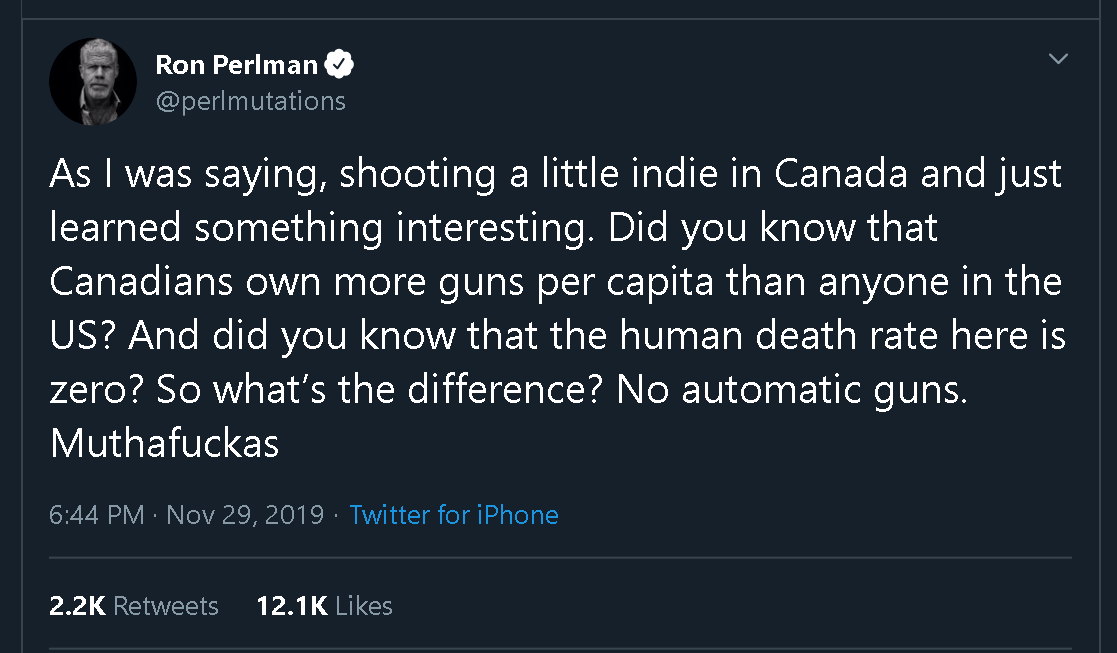Click the word "Canada" in the tweet
This screenshot has height=653, width=1117.
[841, 174]
